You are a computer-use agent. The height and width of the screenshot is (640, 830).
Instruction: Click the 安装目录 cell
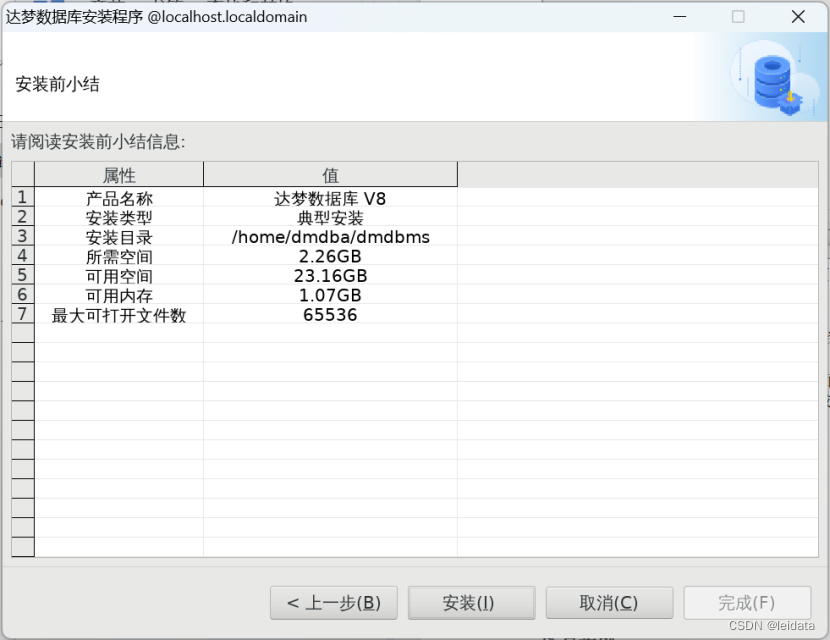pos(119,237)
